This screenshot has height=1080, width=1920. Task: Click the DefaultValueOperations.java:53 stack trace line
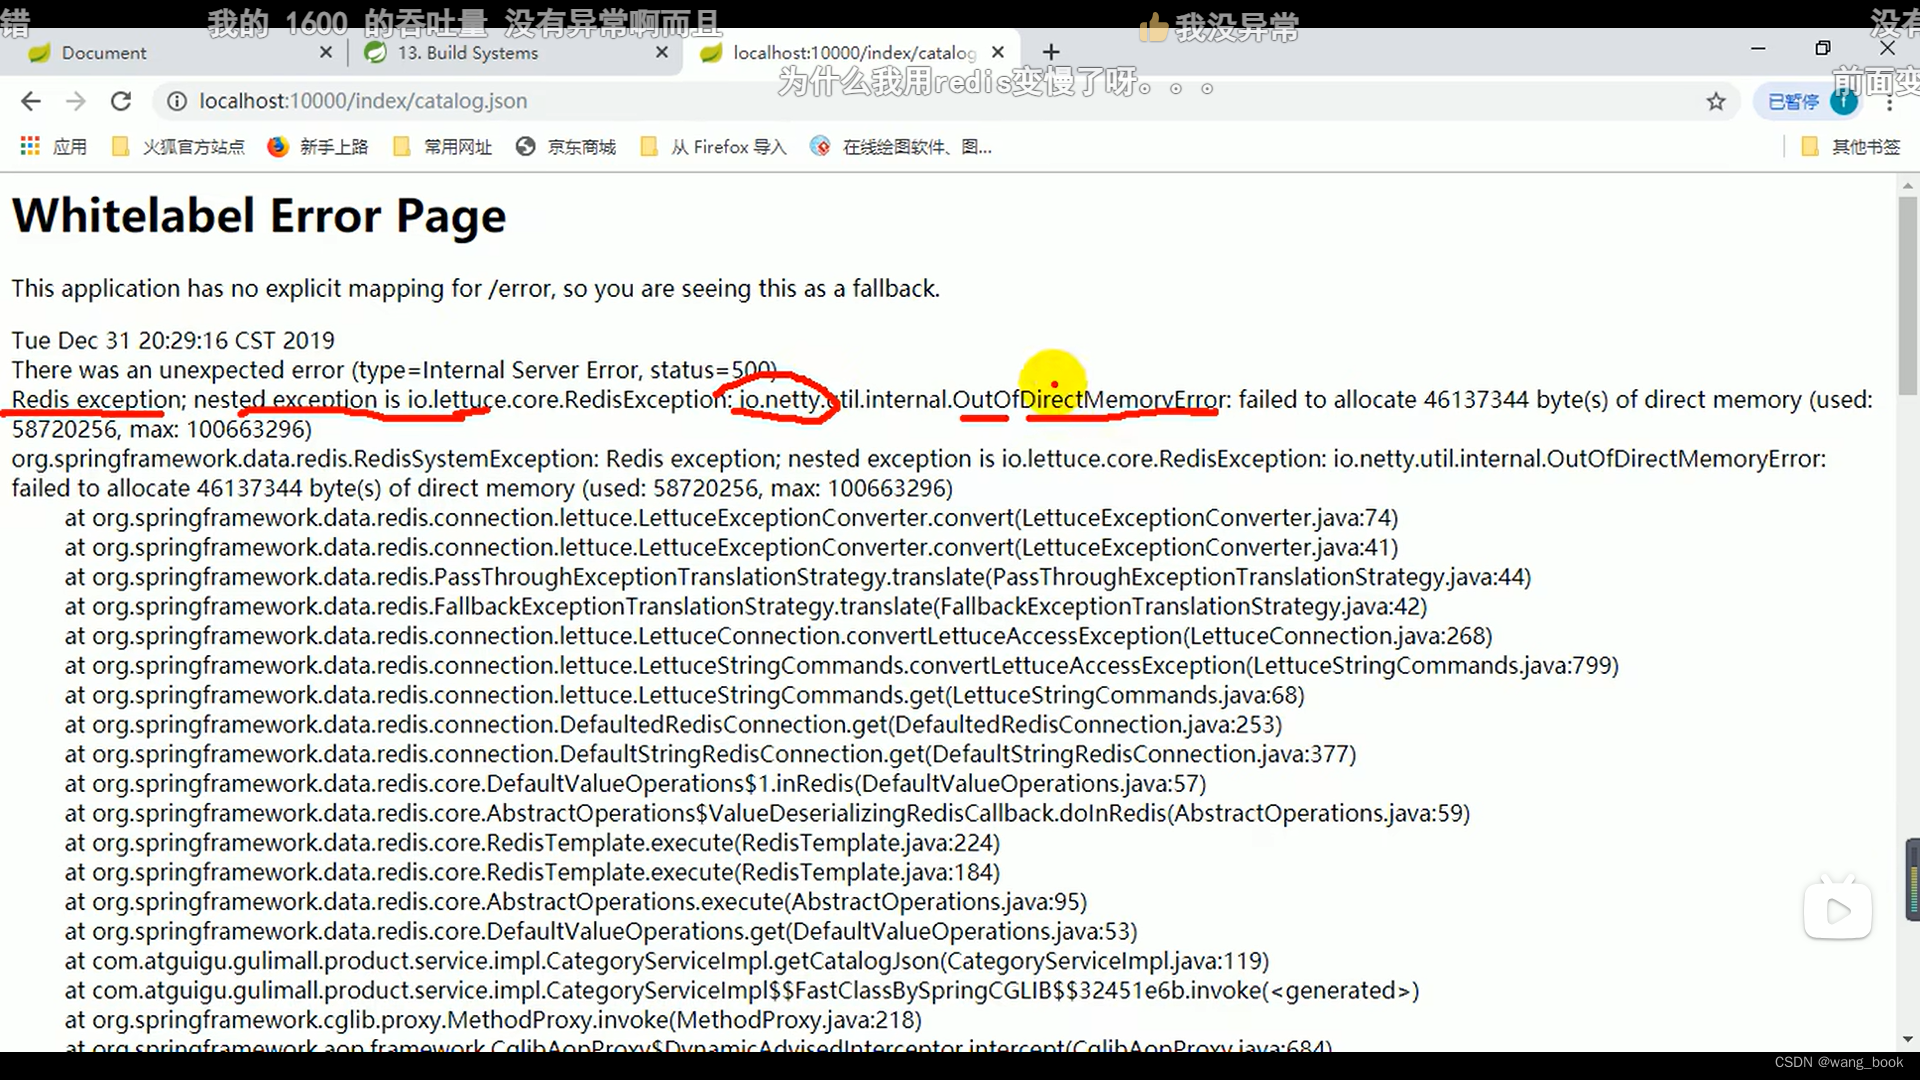click(601, 931)
